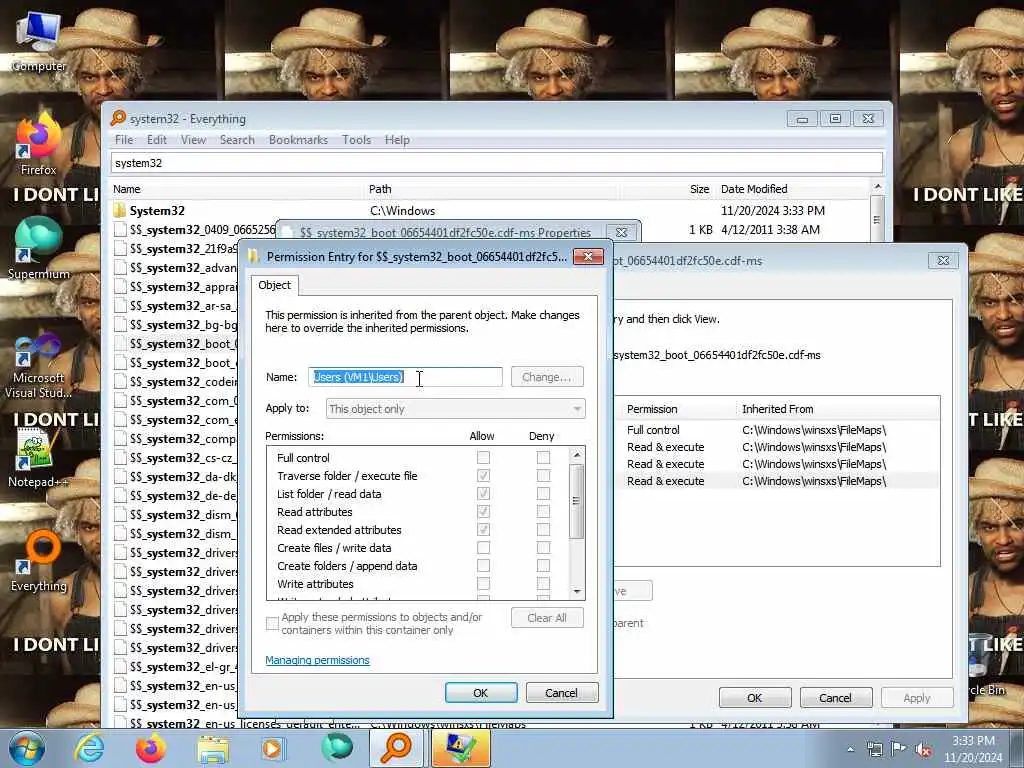1024x768 pixels.
Task: Click Full control Allow checkbox
Action: coord(483,457)
